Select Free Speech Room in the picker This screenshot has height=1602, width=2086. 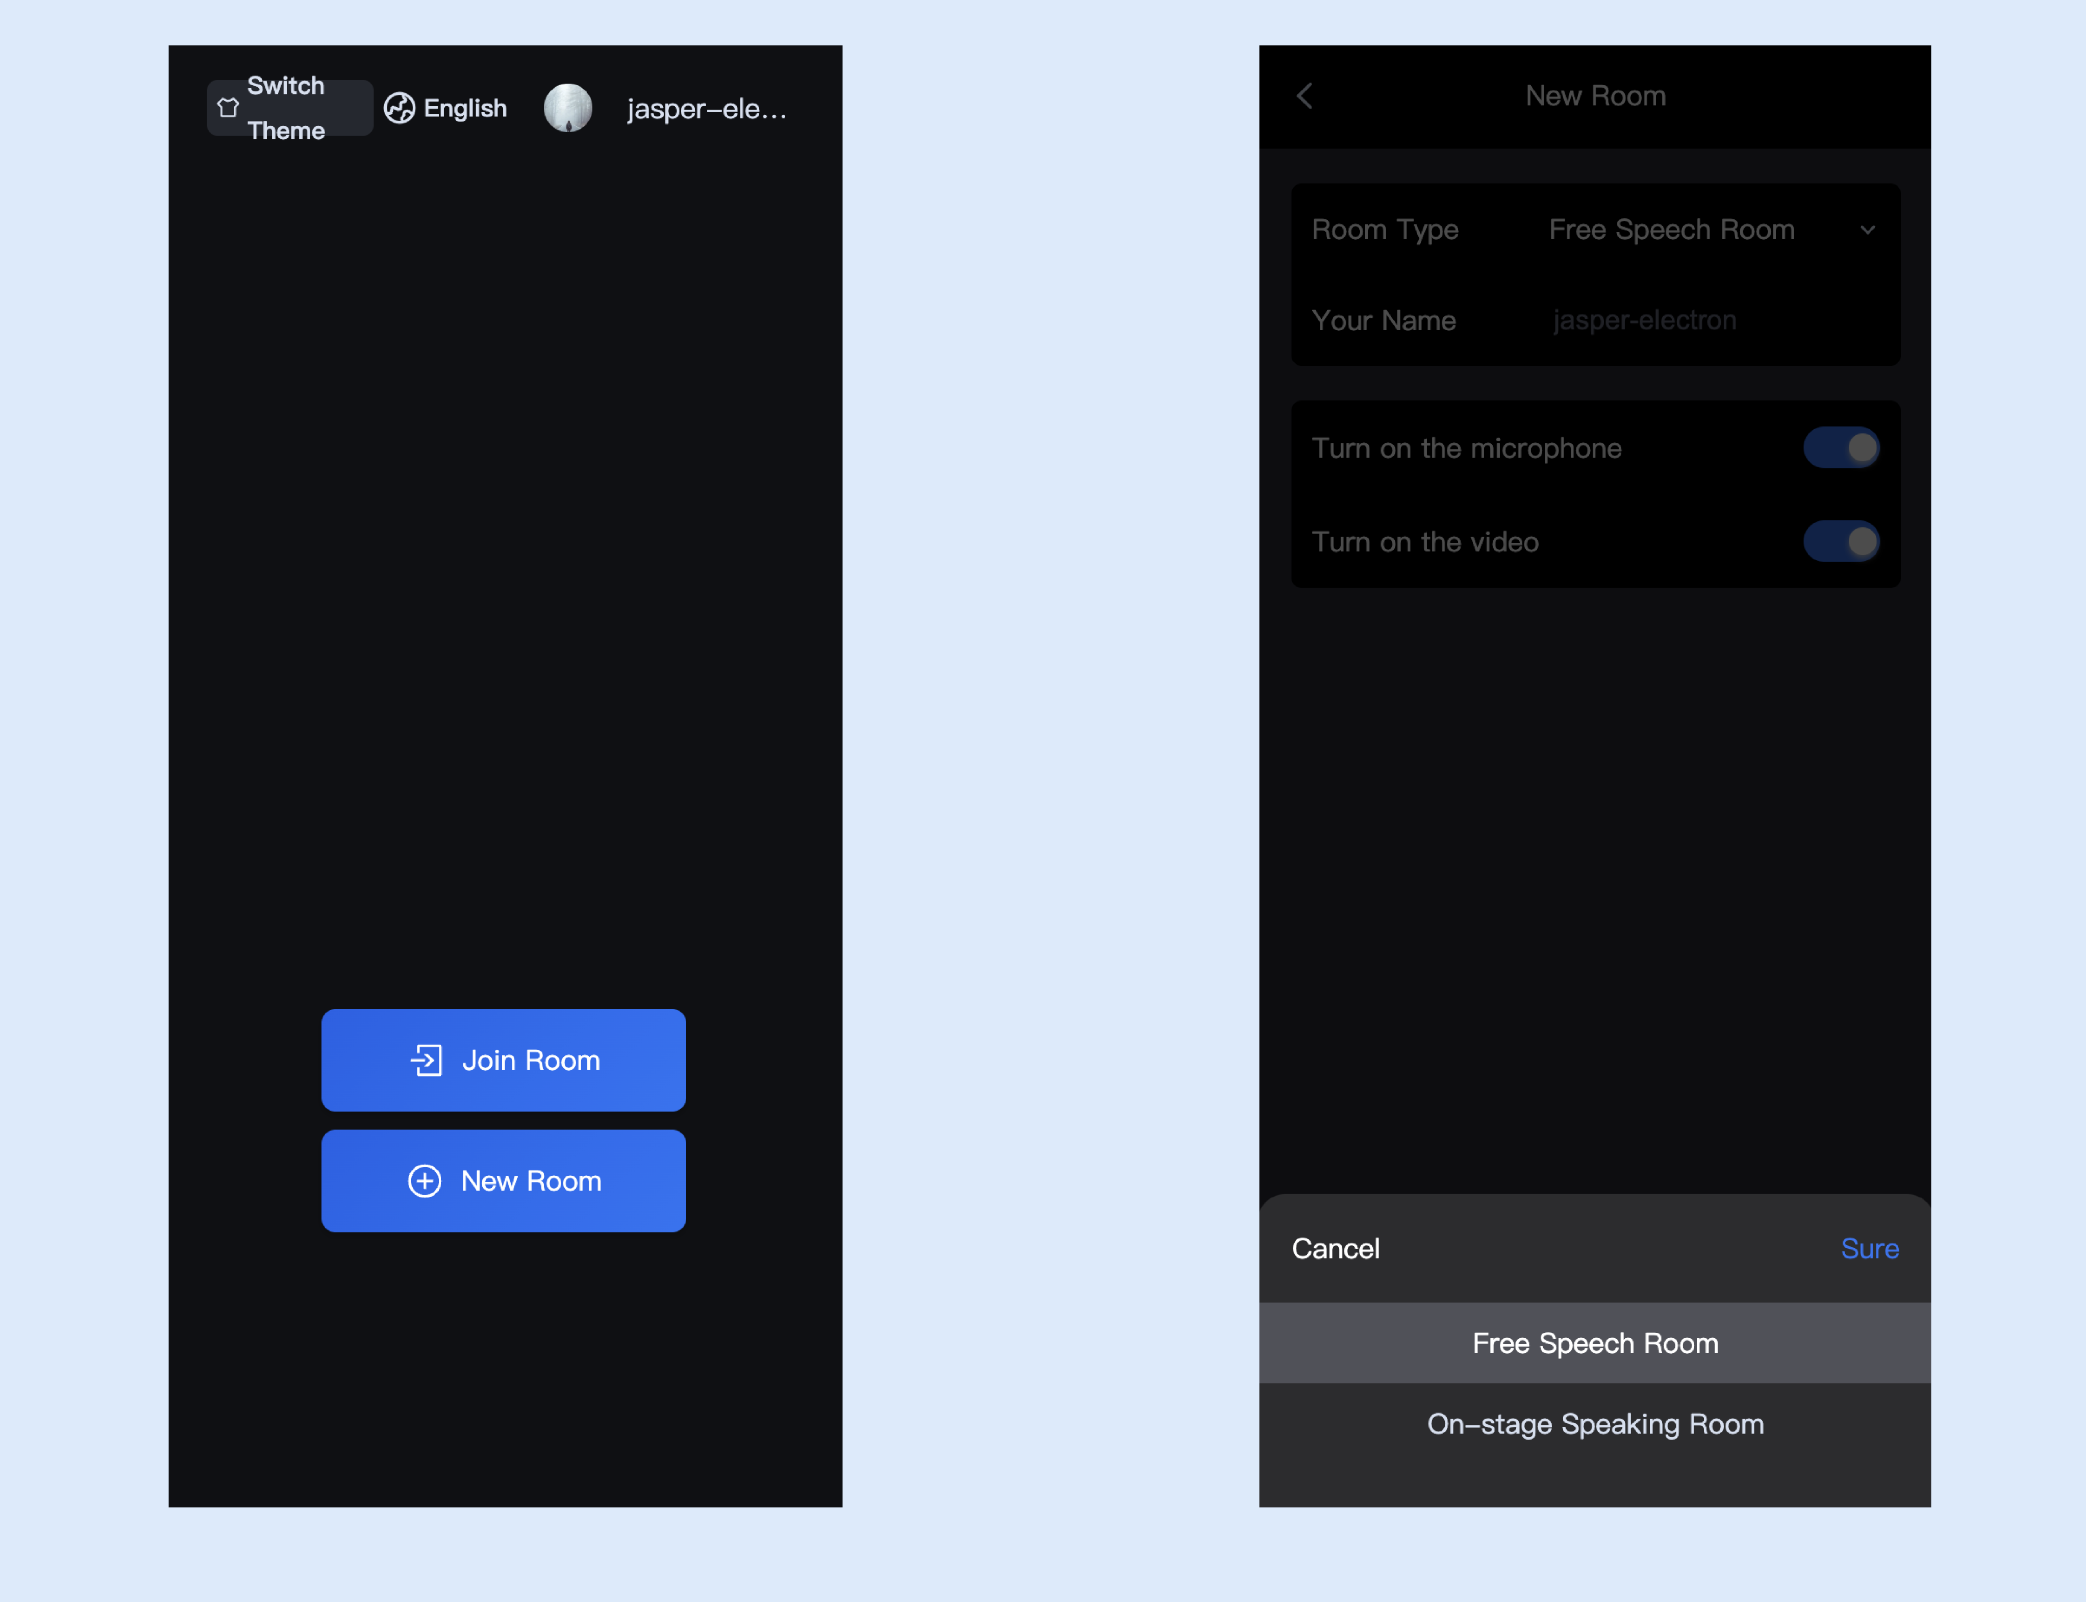point(1595,1343)
